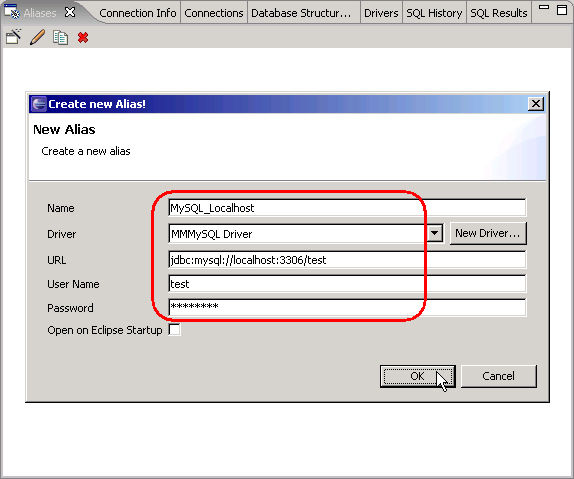Click the red X delete alias icon
574x479 pixels.
83,37
